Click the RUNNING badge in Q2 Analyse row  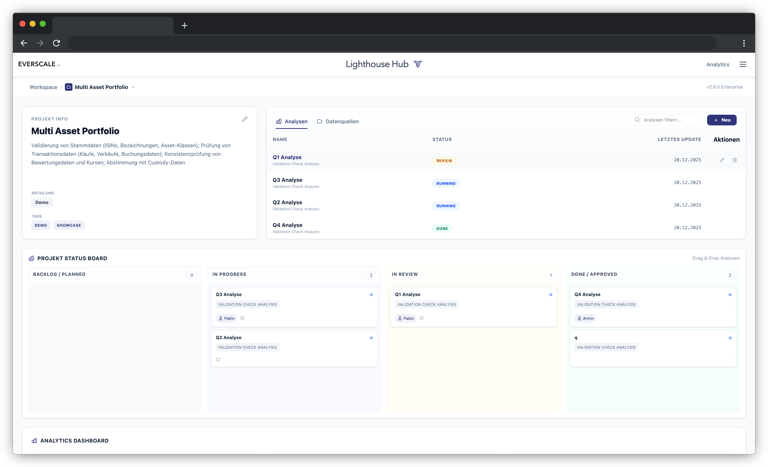pyautogui.click(x=446, y=206)
